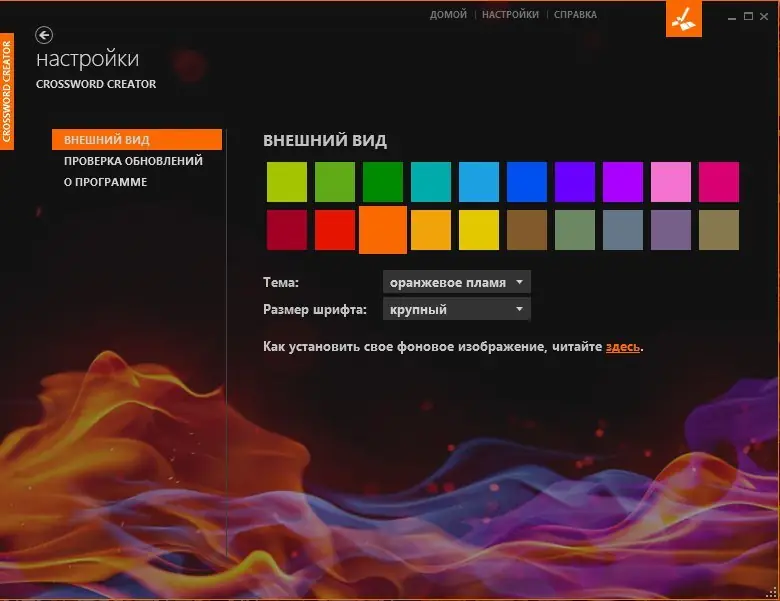780x601 pixels.
Task: Pick the dark green color swatch
Action: [383, 182]
